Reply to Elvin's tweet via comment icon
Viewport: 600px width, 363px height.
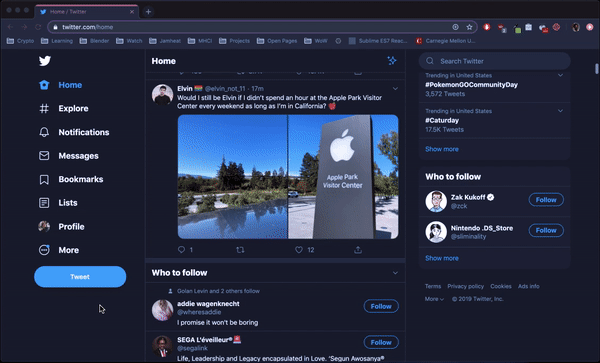tap(181, 250)
